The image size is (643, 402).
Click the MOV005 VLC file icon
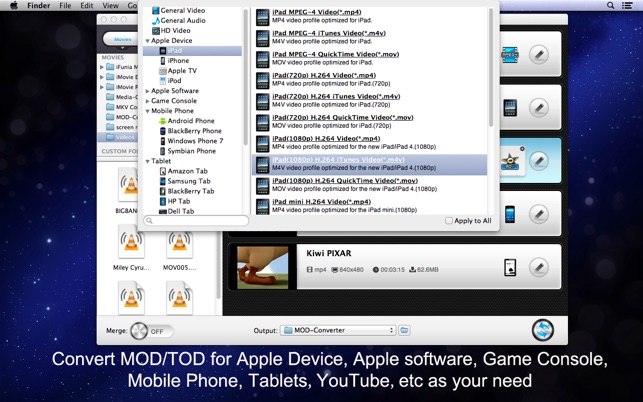[x=180, y=242]
